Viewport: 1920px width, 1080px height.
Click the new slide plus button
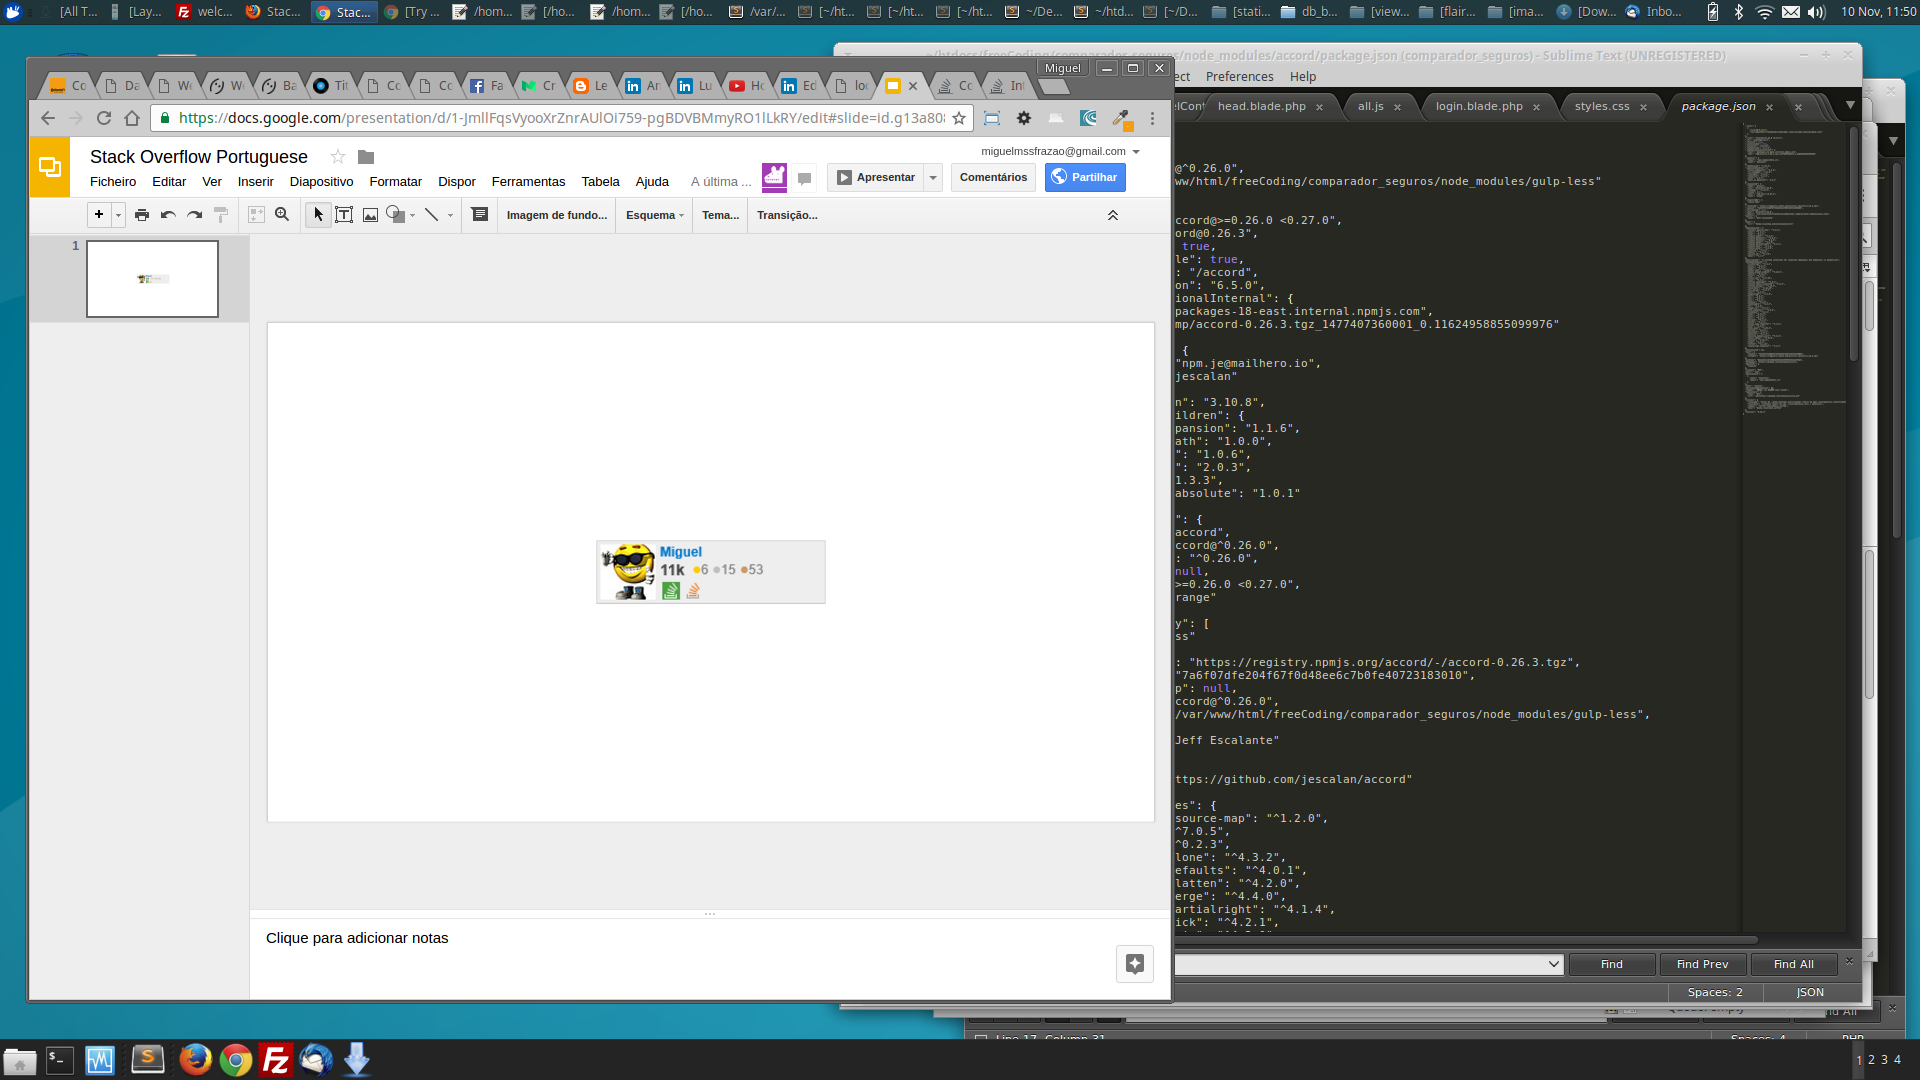[x=99, y=215]
